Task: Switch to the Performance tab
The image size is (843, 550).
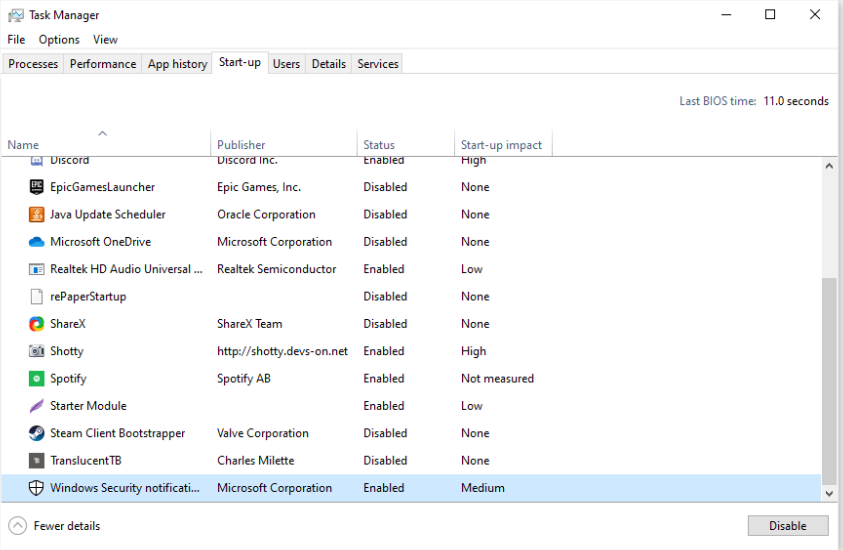Action: pos(103,63)
